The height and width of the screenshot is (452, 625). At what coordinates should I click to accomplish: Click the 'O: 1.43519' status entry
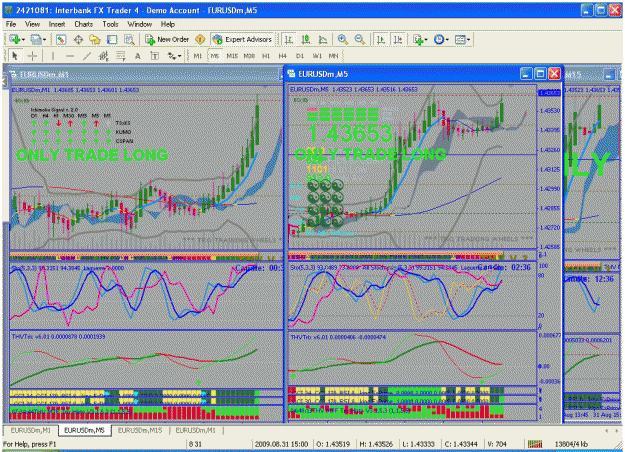[333, 444]
